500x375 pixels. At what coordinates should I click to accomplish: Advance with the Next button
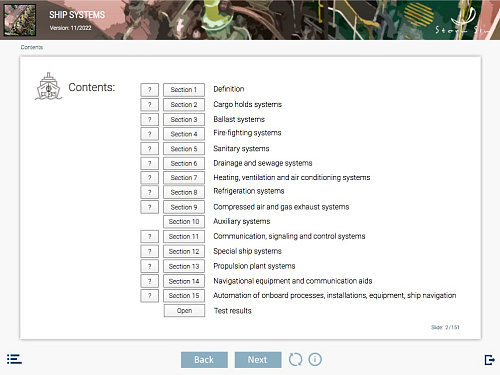click(x=258, y=360)
